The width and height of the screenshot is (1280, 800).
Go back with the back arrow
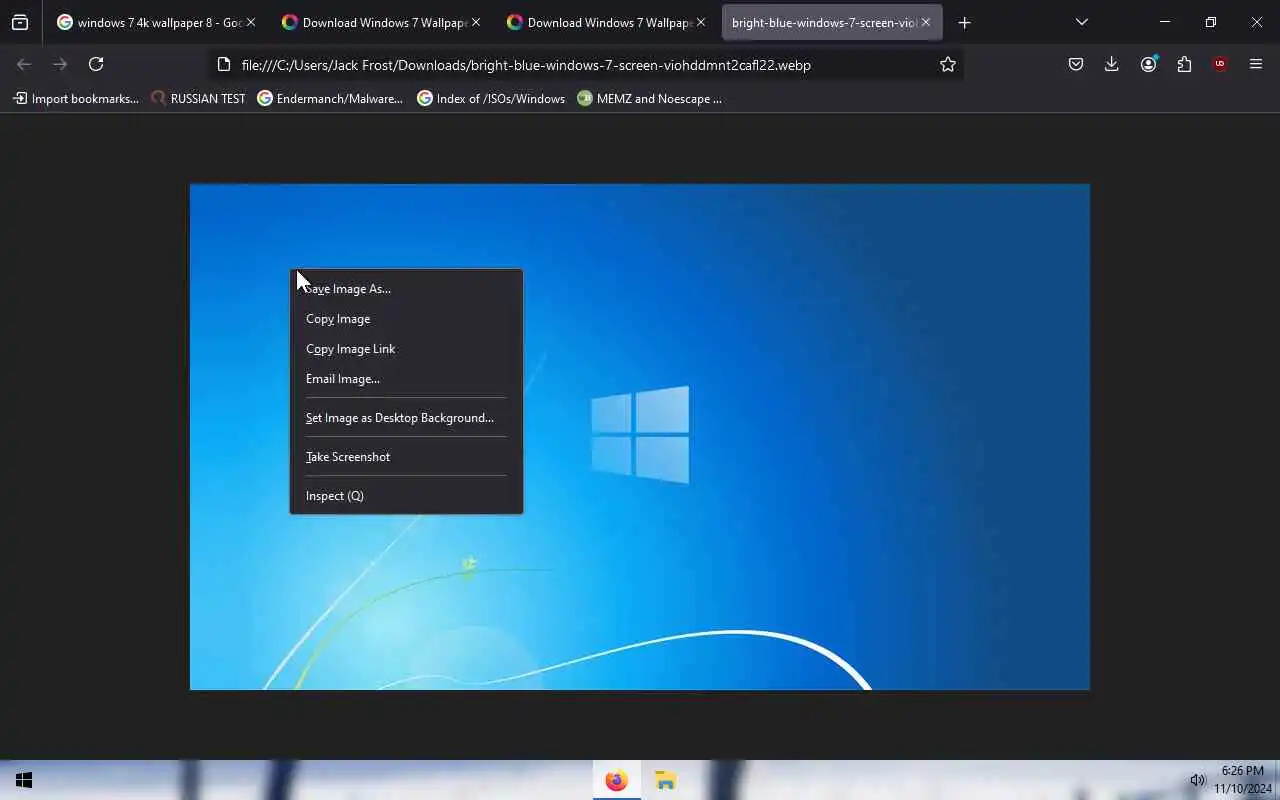(24, 64)
